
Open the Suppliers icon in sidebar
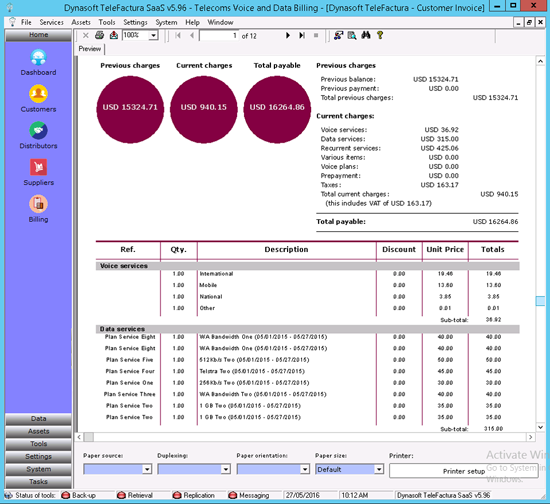pyautogui.click(x=38, y=167)
